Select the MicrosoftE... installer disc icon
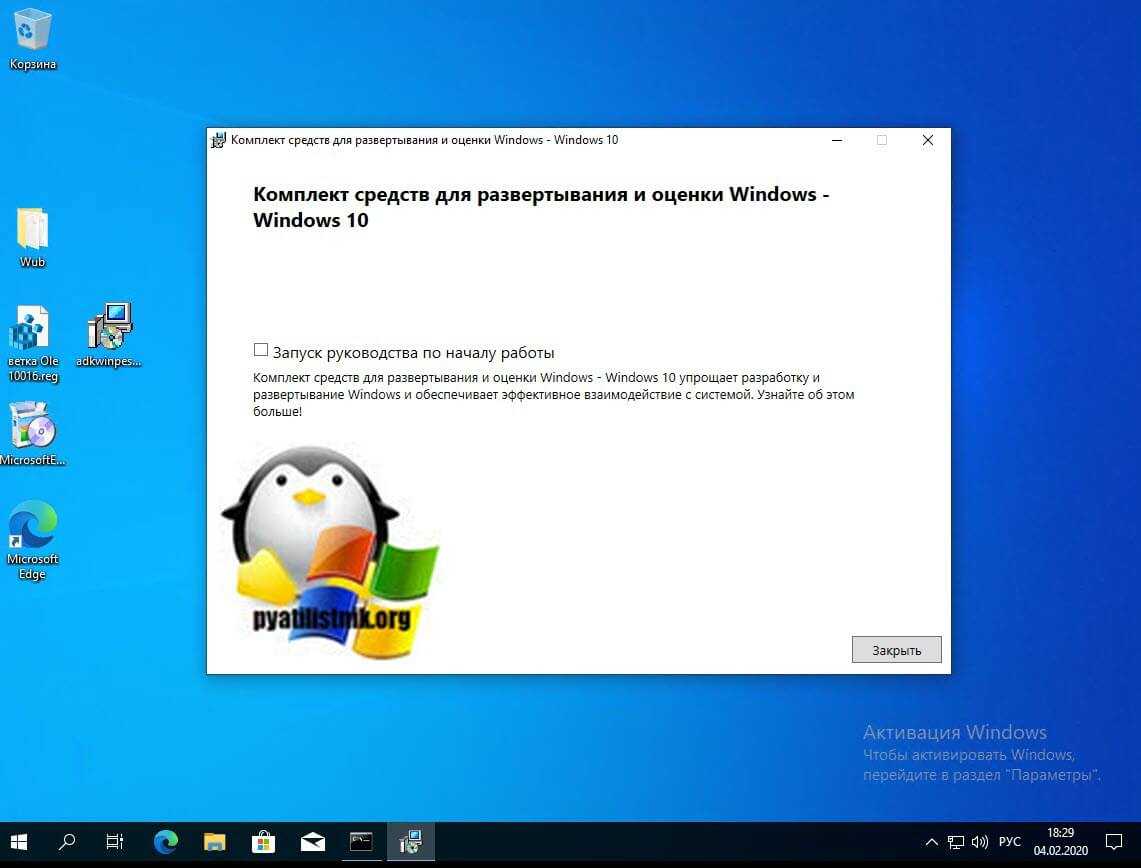The width and height of the screenshot is (1141, 868). click(x=32, y=427)
